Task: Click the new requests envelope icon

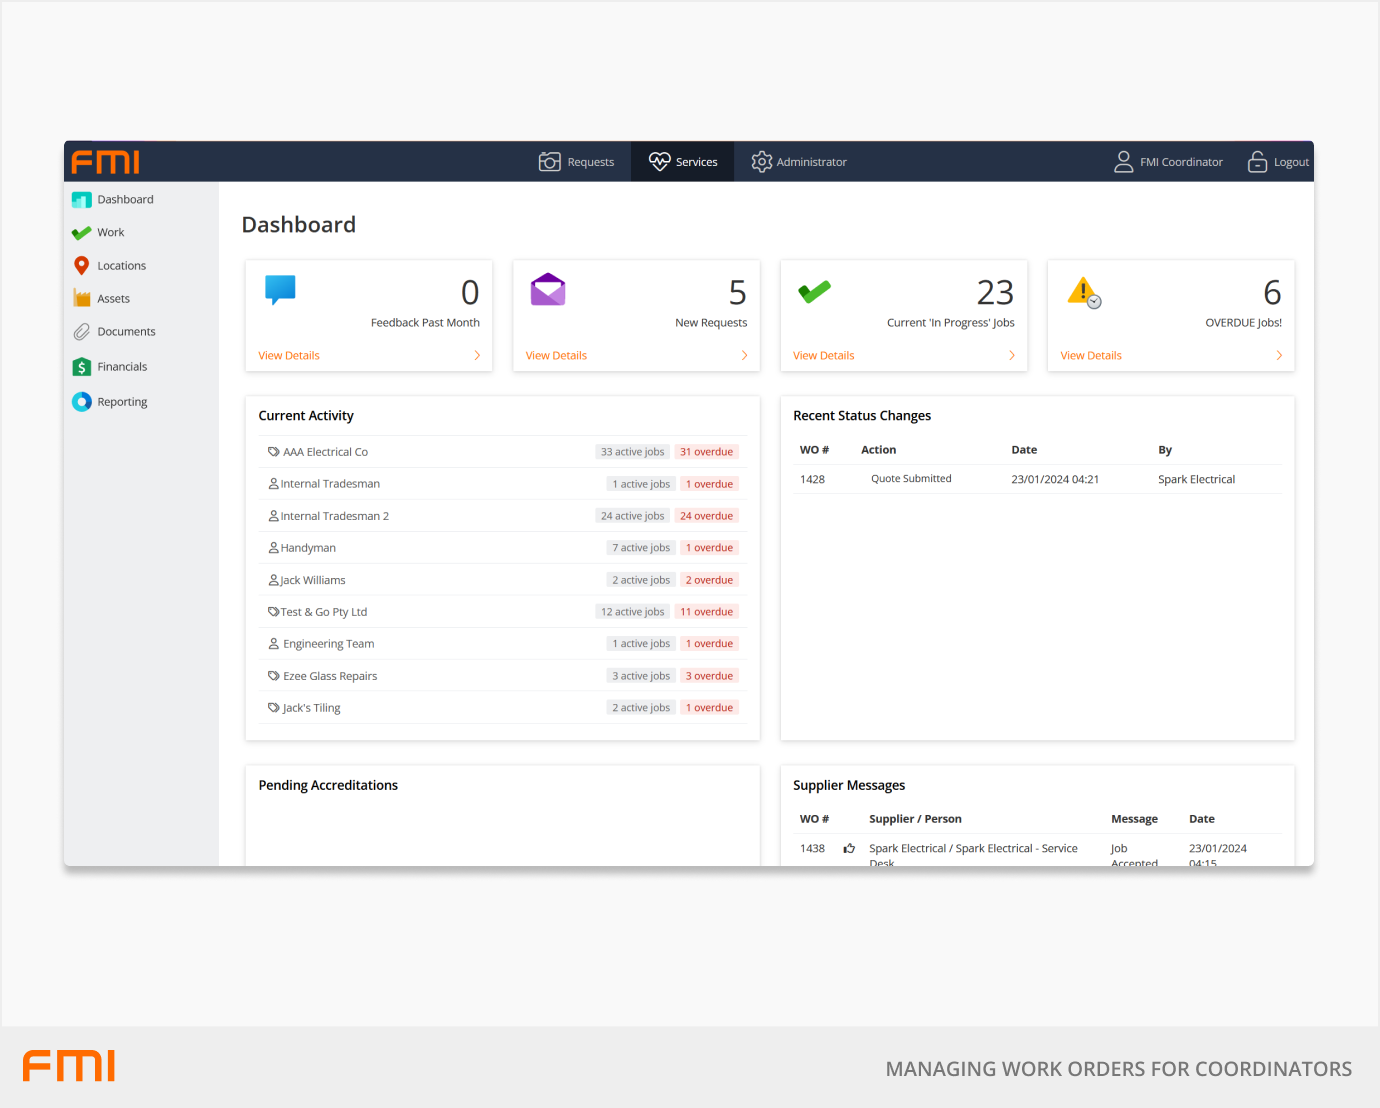Action: coord(548,290)
